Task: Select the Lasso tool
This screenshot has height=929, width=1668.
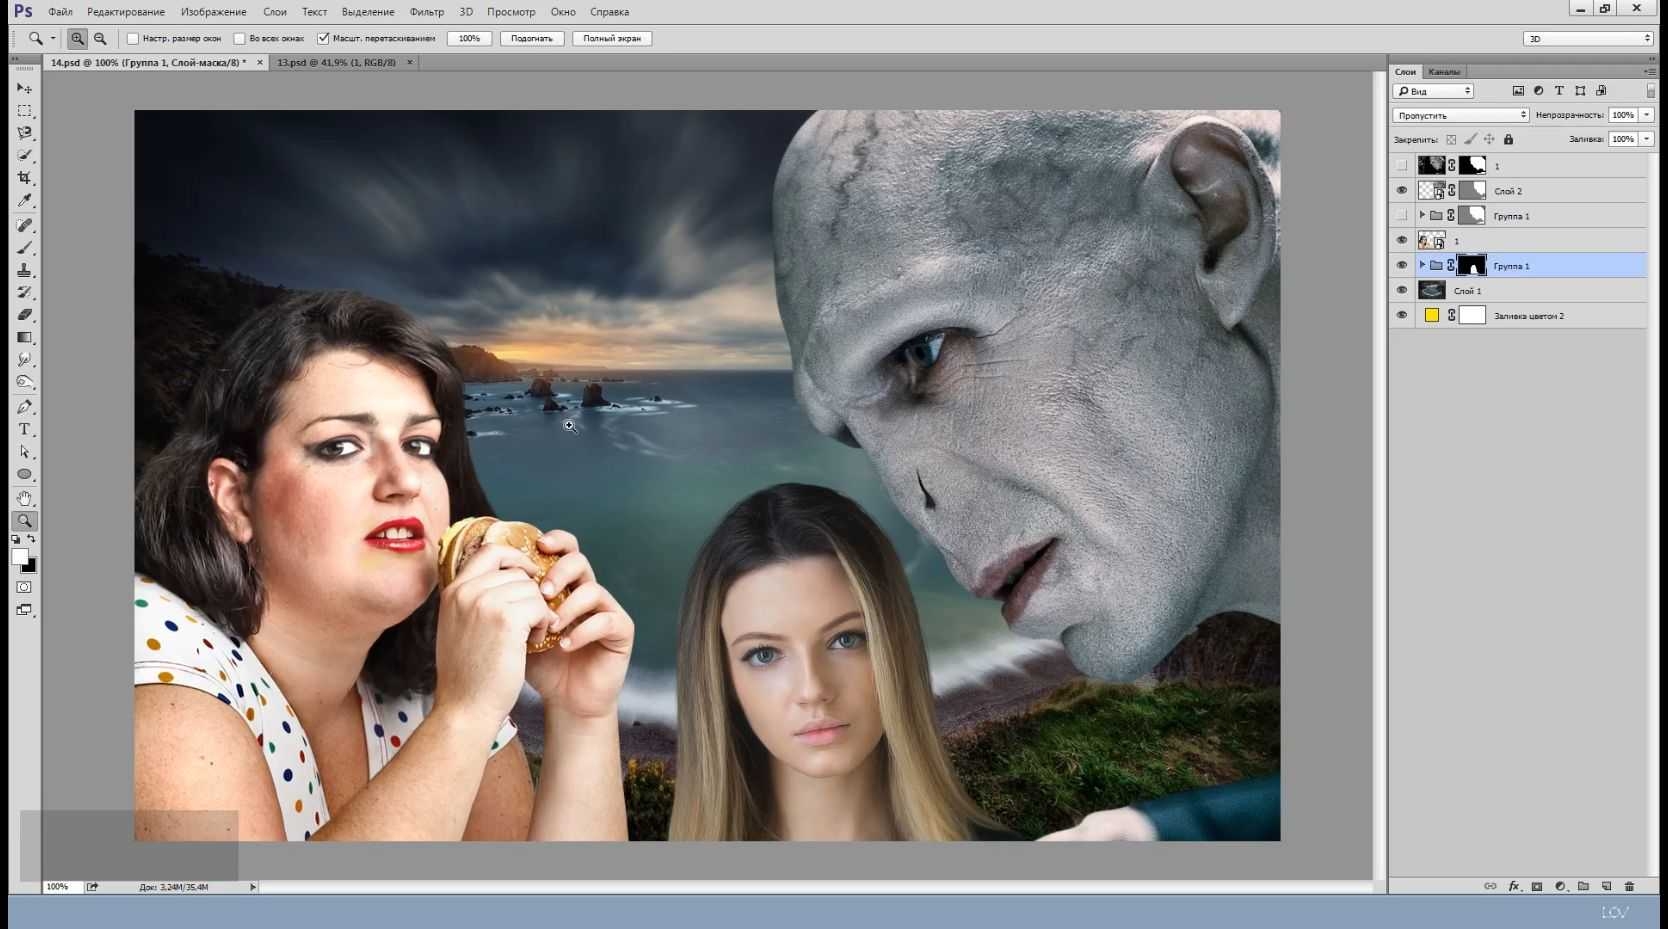Action: pyautogui.click(x=25, y=133)
